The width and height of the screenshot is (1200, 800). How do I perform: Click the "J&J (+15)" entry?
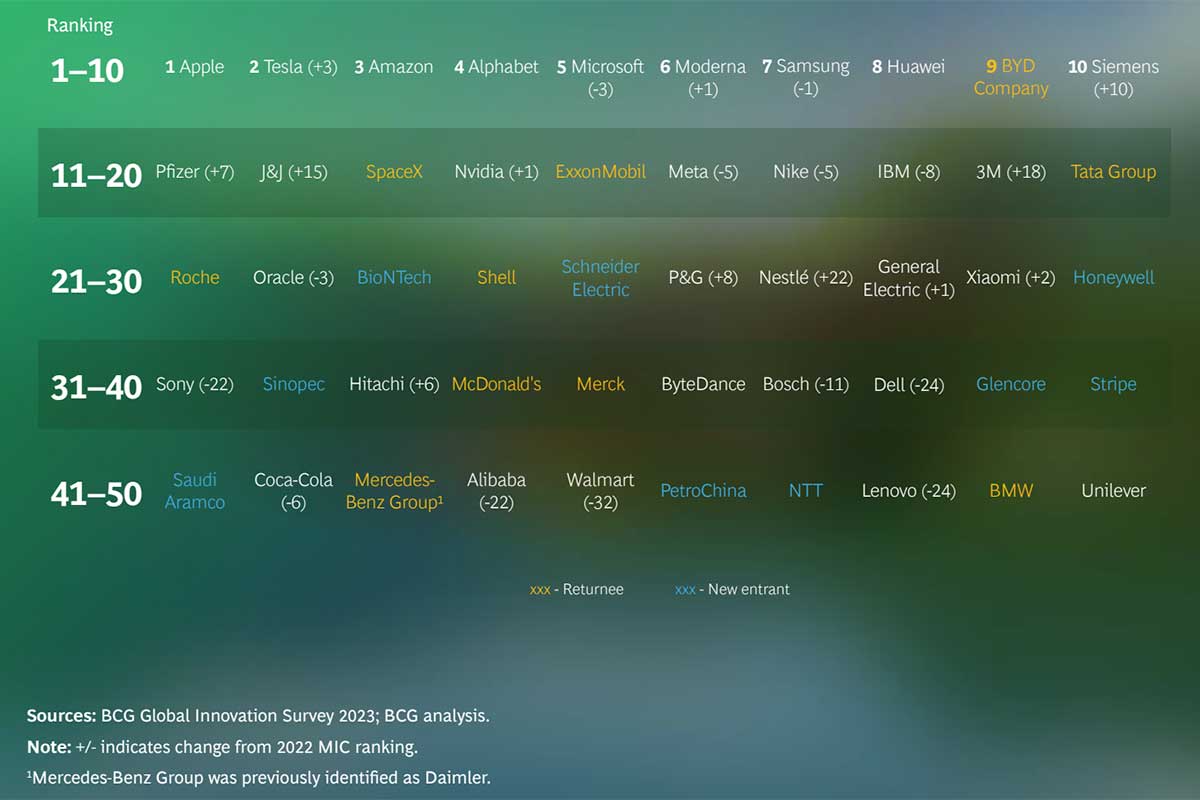pyautogui.click(x=294, y=172)
